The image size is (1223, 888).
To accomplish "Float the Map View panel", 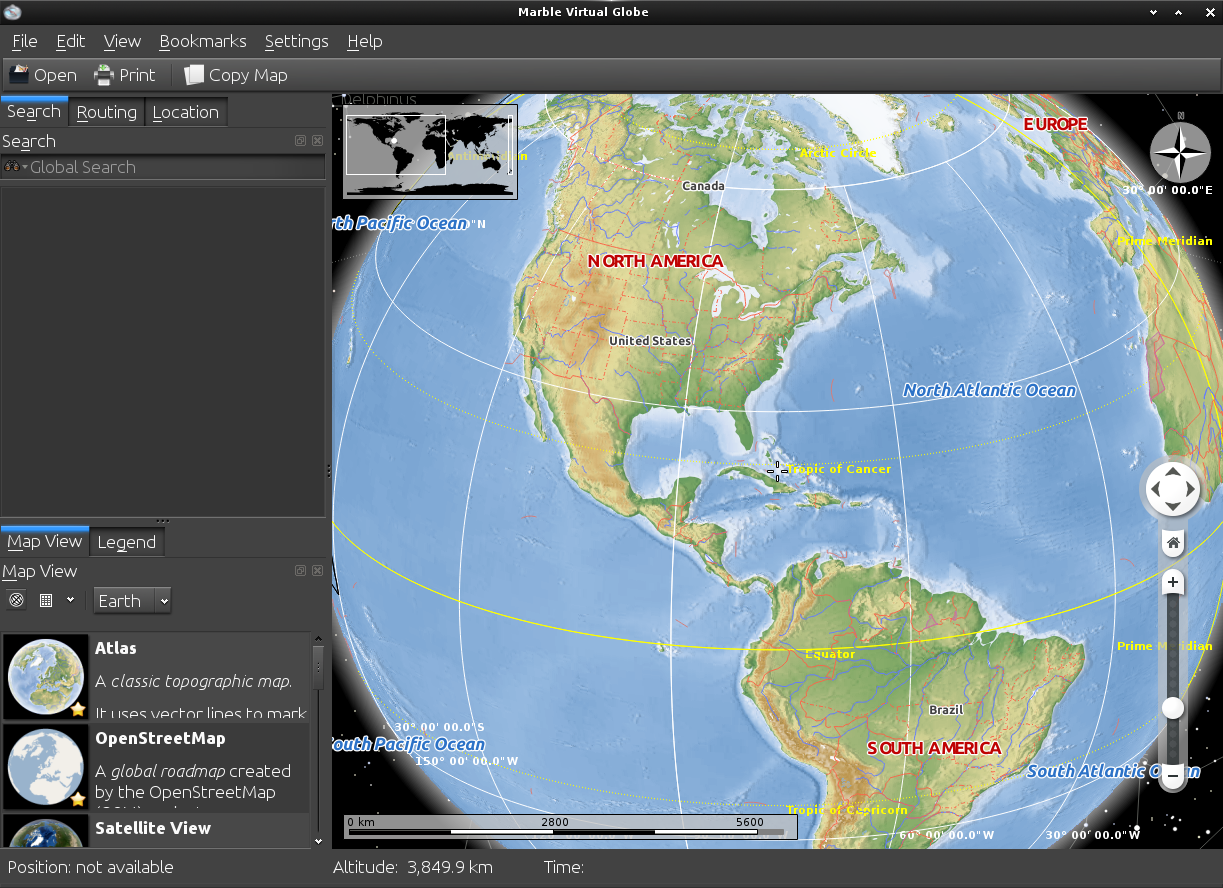I will (x=300, y=571).
